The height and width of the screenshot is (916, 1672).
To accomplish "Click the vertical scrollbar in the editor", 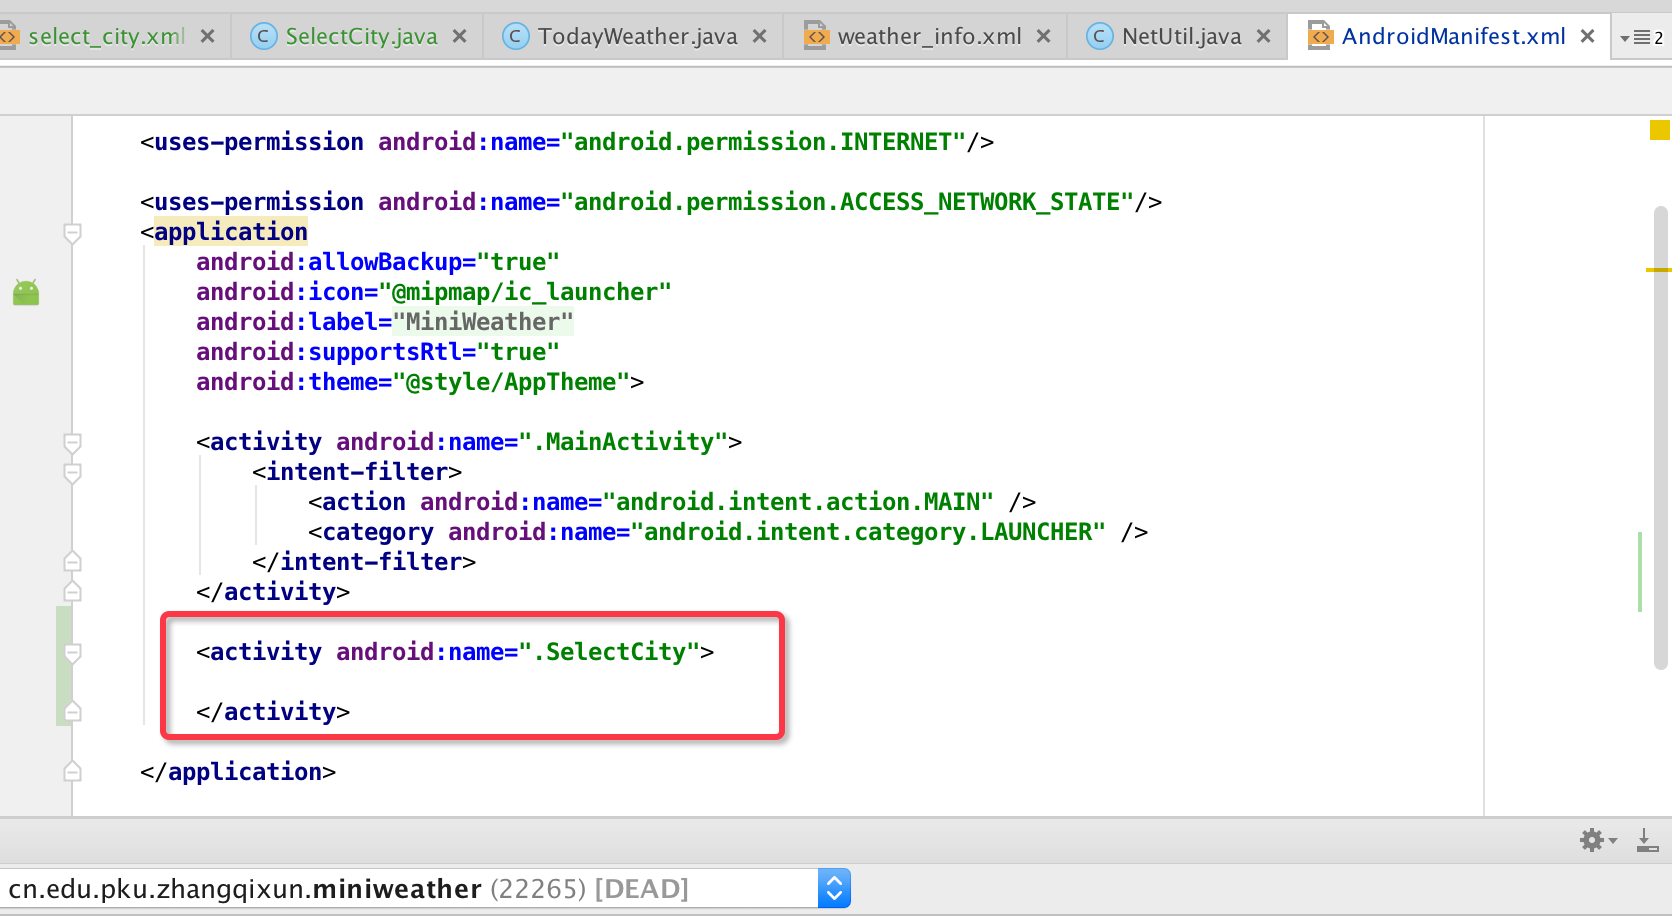I will click(1661, 440).
